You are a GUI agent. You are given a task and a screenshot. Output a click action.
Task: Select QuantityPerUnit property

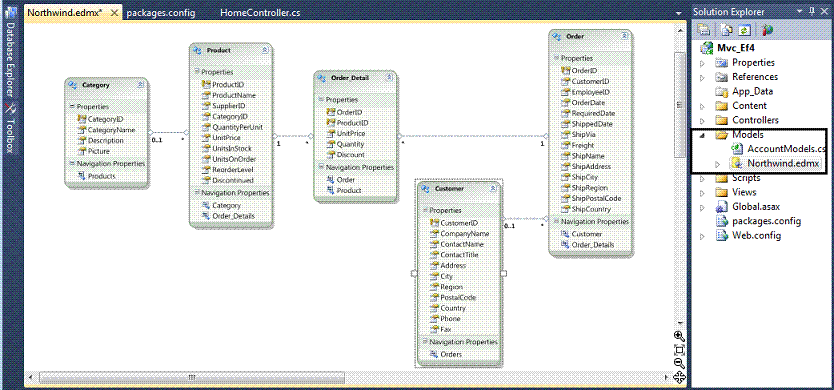237,127
